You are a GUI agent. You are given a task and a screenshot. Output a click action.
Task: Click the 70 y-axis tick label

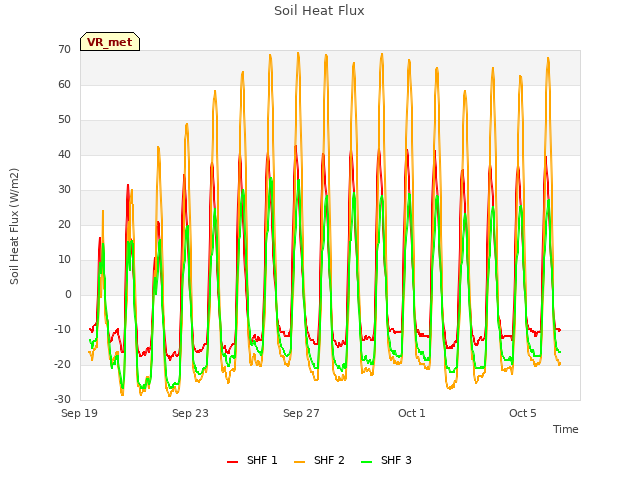(64, 50)
